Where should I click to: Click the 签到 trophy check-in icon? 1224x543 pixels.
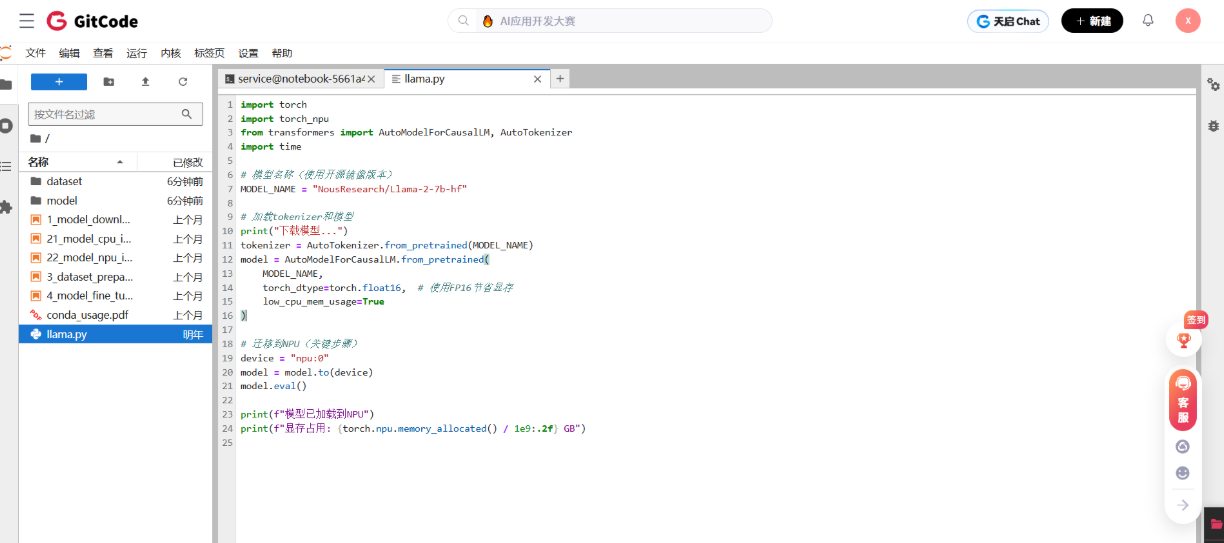tap(1184, 339)
